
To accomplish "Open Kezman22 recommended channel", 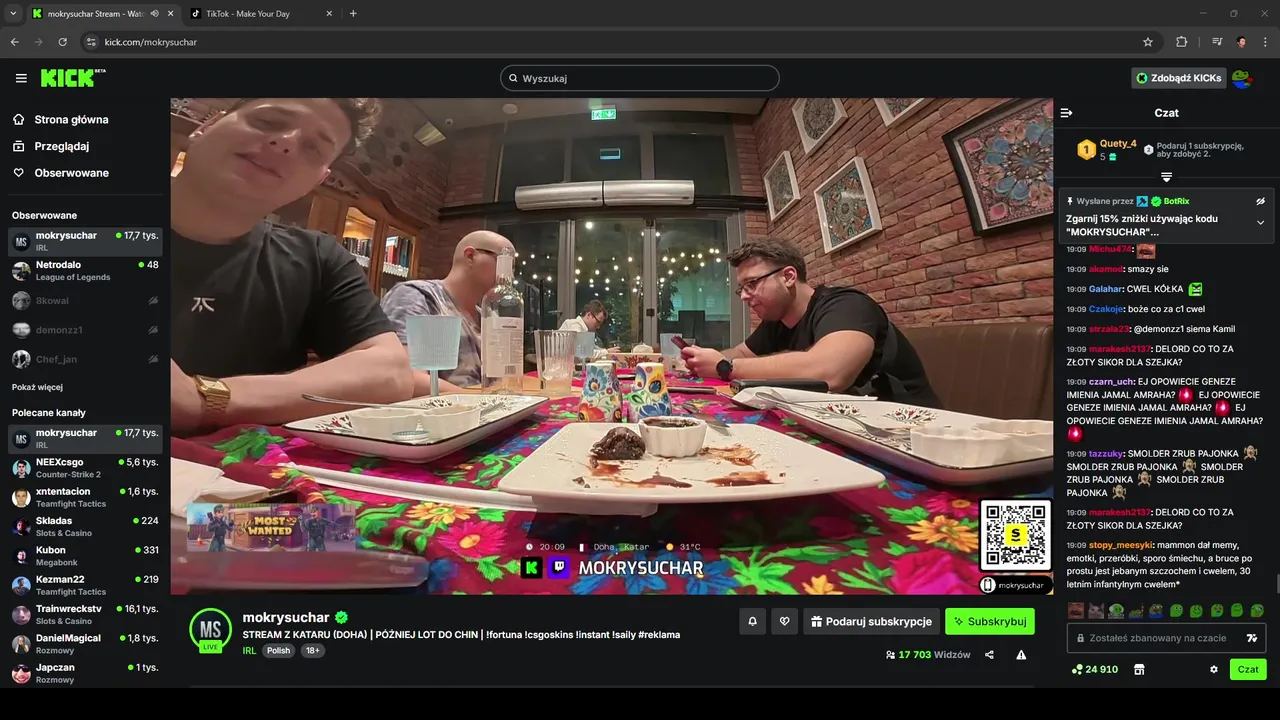I will point(85,585).
